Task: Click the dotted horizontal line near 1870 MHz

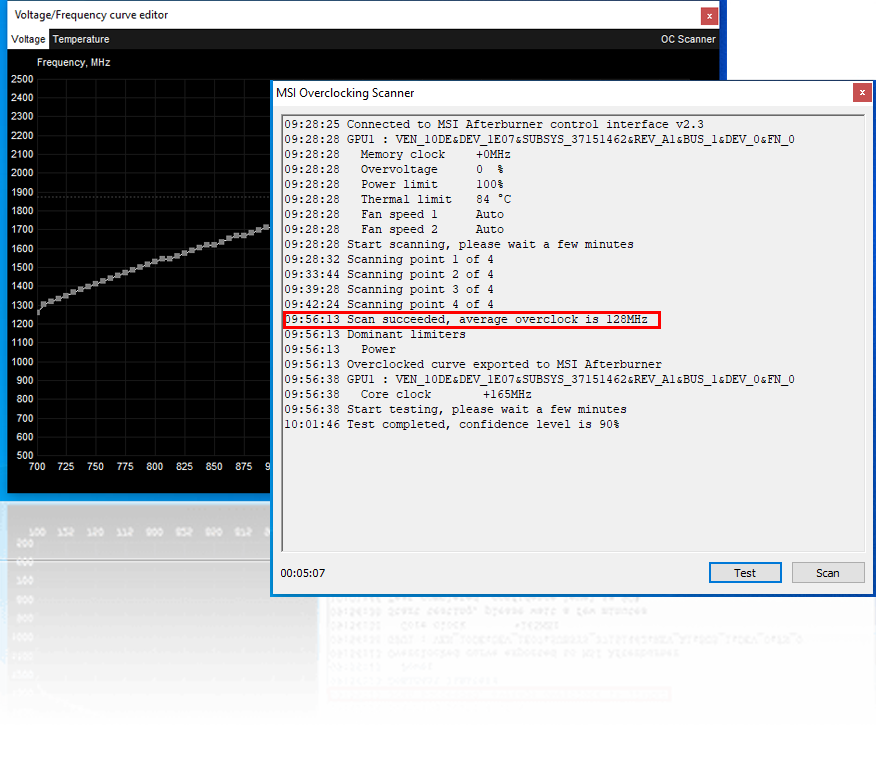Action: 150,197
